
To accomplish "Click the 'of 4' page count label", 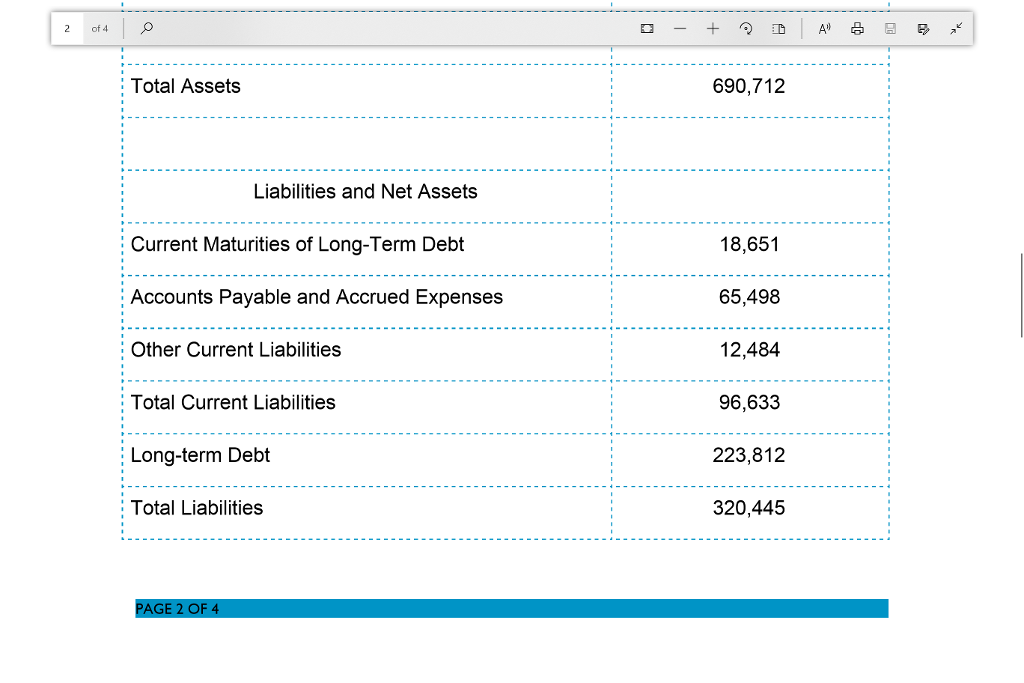I will tap(100, 28).
